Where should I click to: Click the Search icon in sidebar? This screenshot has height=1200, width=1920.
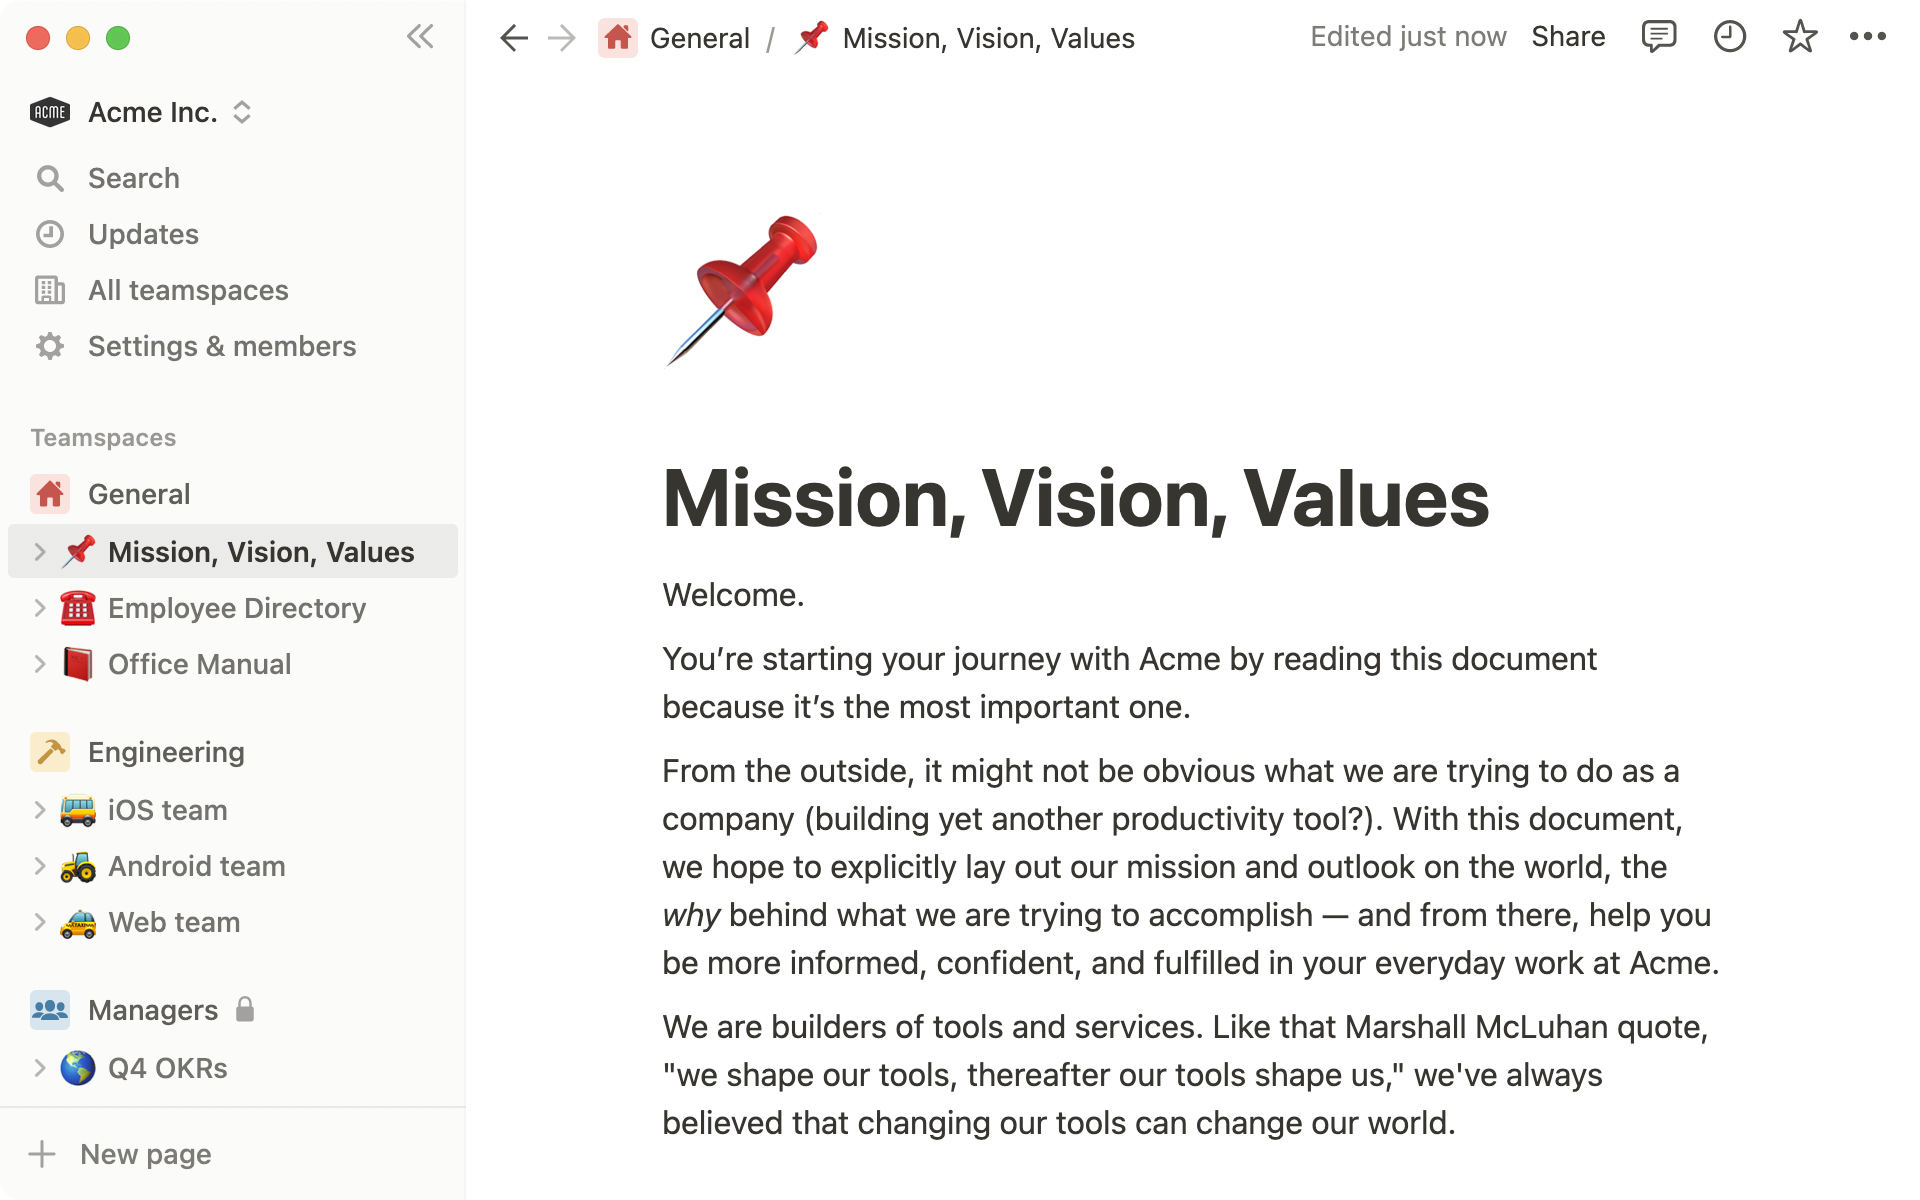point(50,177)
